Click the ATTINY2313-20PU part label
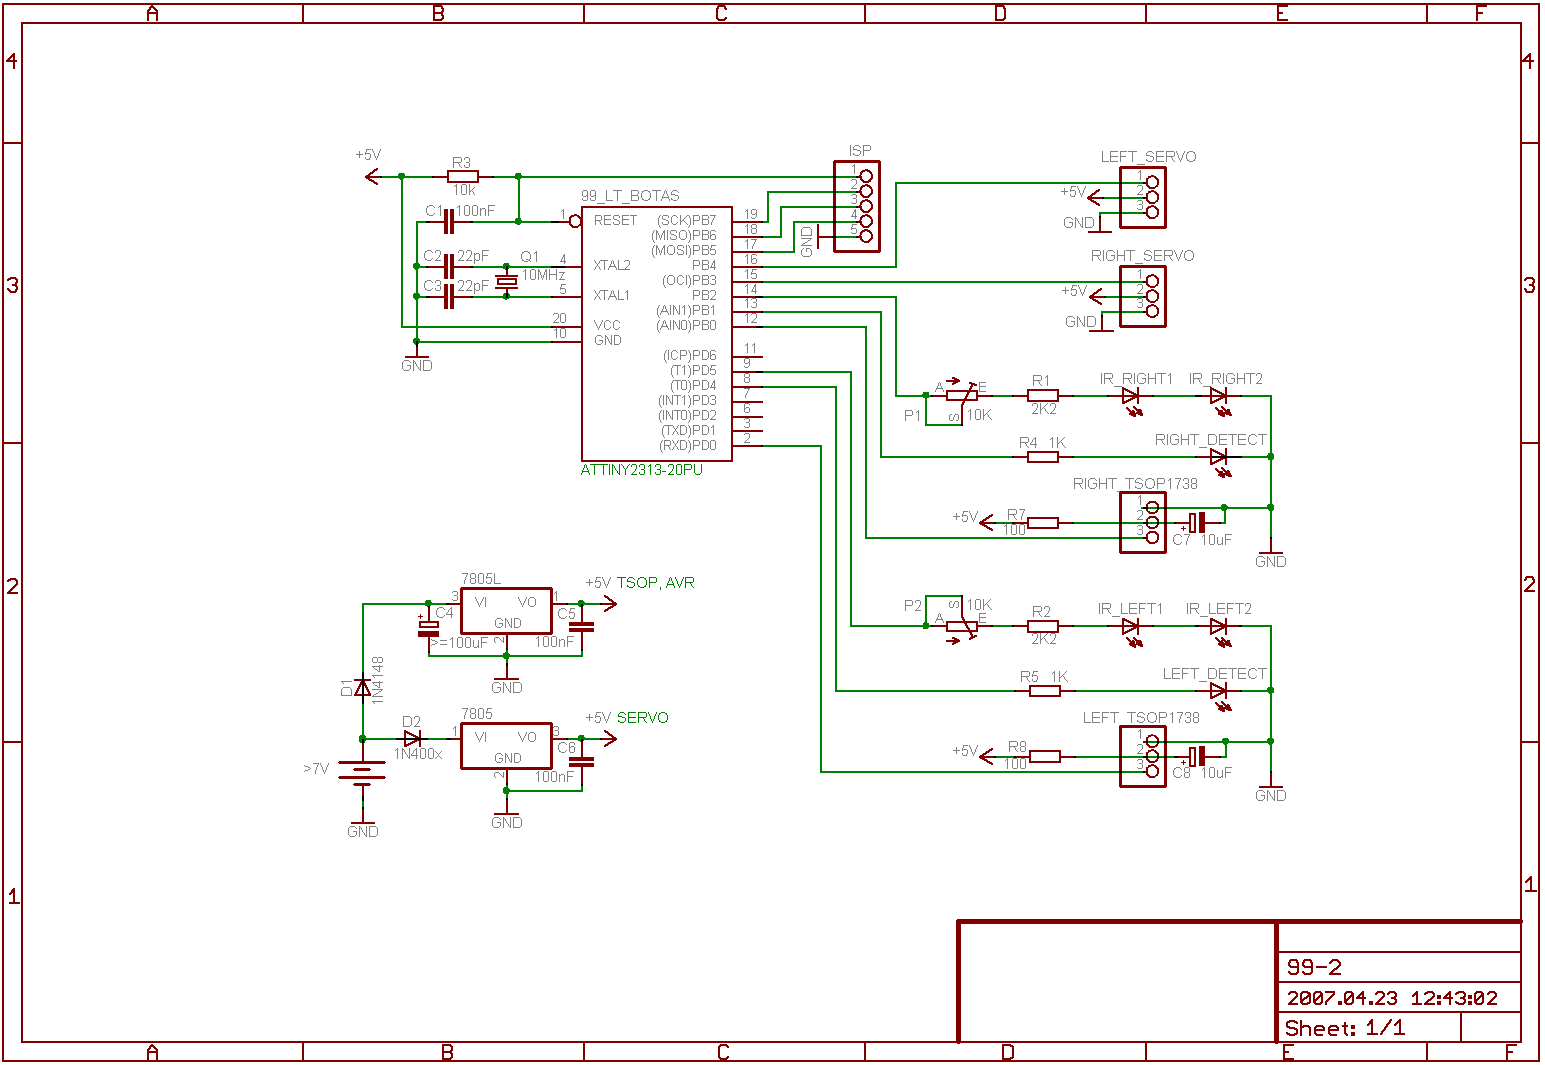The height and width of the screenshot is (1065, 1545). pos(641,470)
